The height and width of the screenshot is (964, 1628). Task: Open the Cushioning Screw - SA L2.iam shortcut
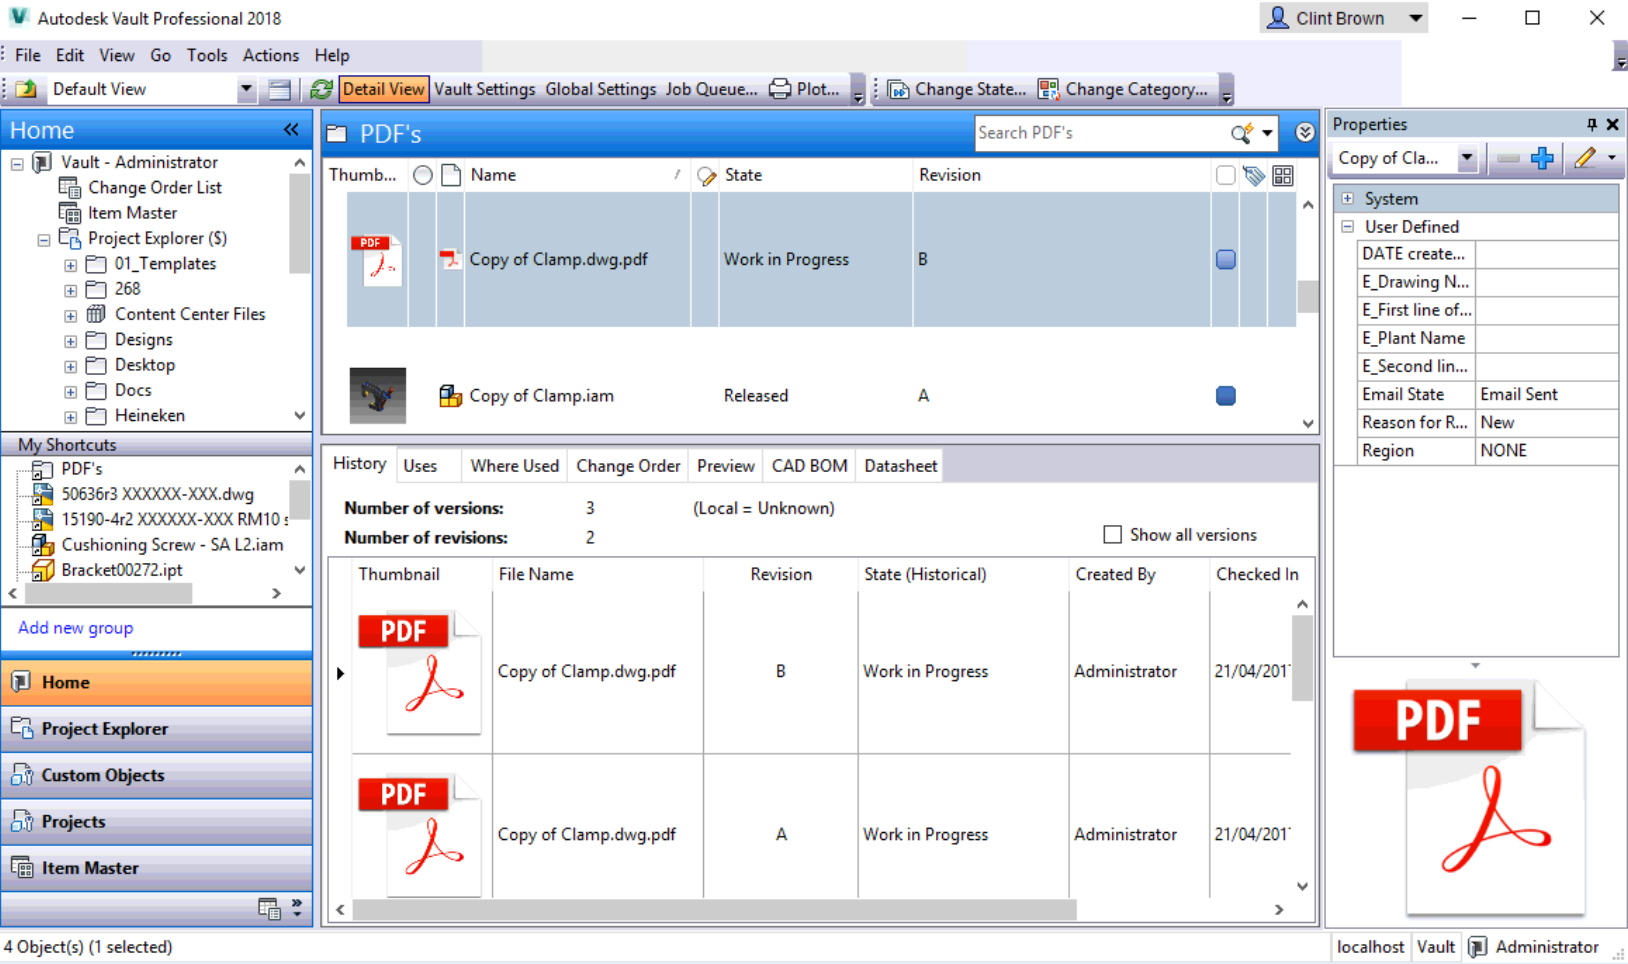(172, 545)
